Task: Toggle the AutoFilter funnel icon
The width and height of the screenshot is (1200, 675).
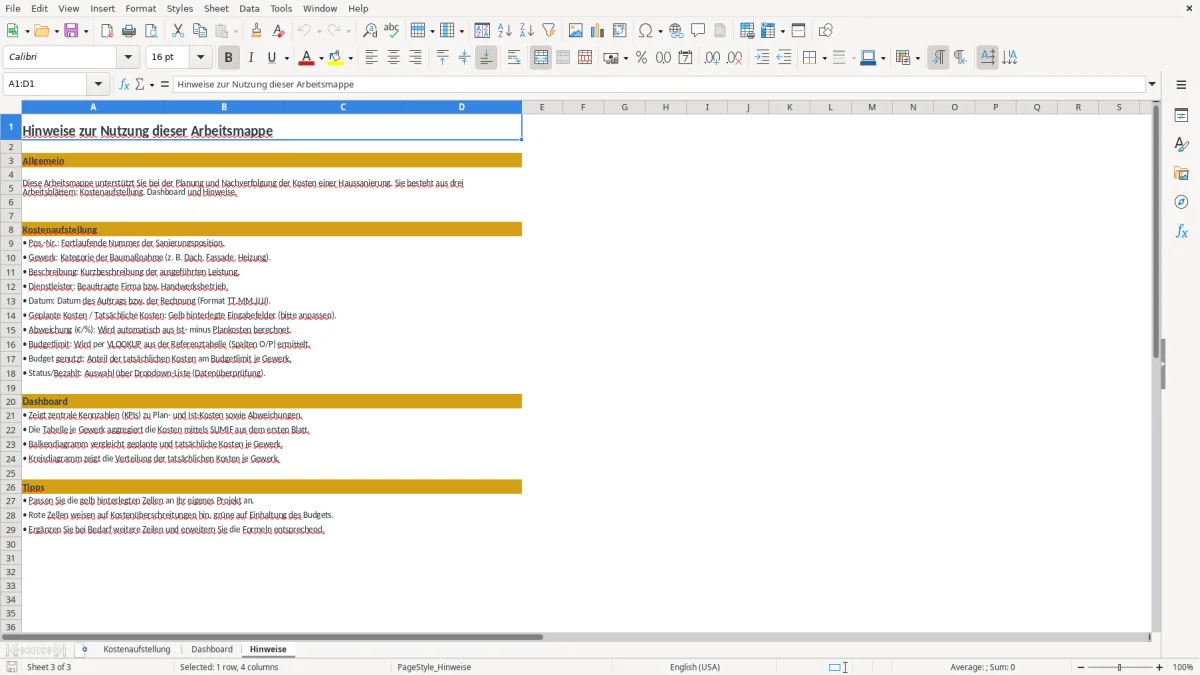Action: 549,31
